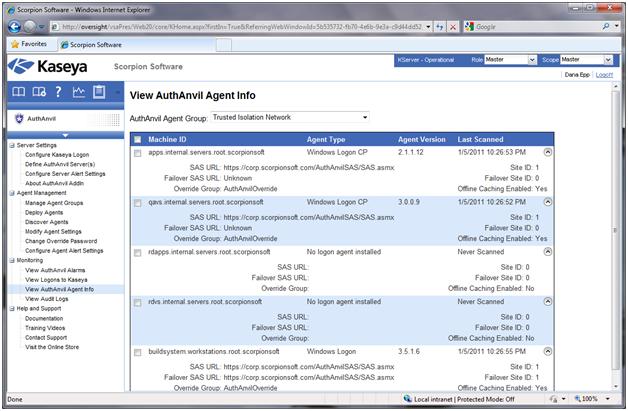The height and width of the screenshot is (411, 628).
Task: Open the chart graph icon in Kaseya toolbar
Action: (x=78, y=92)
